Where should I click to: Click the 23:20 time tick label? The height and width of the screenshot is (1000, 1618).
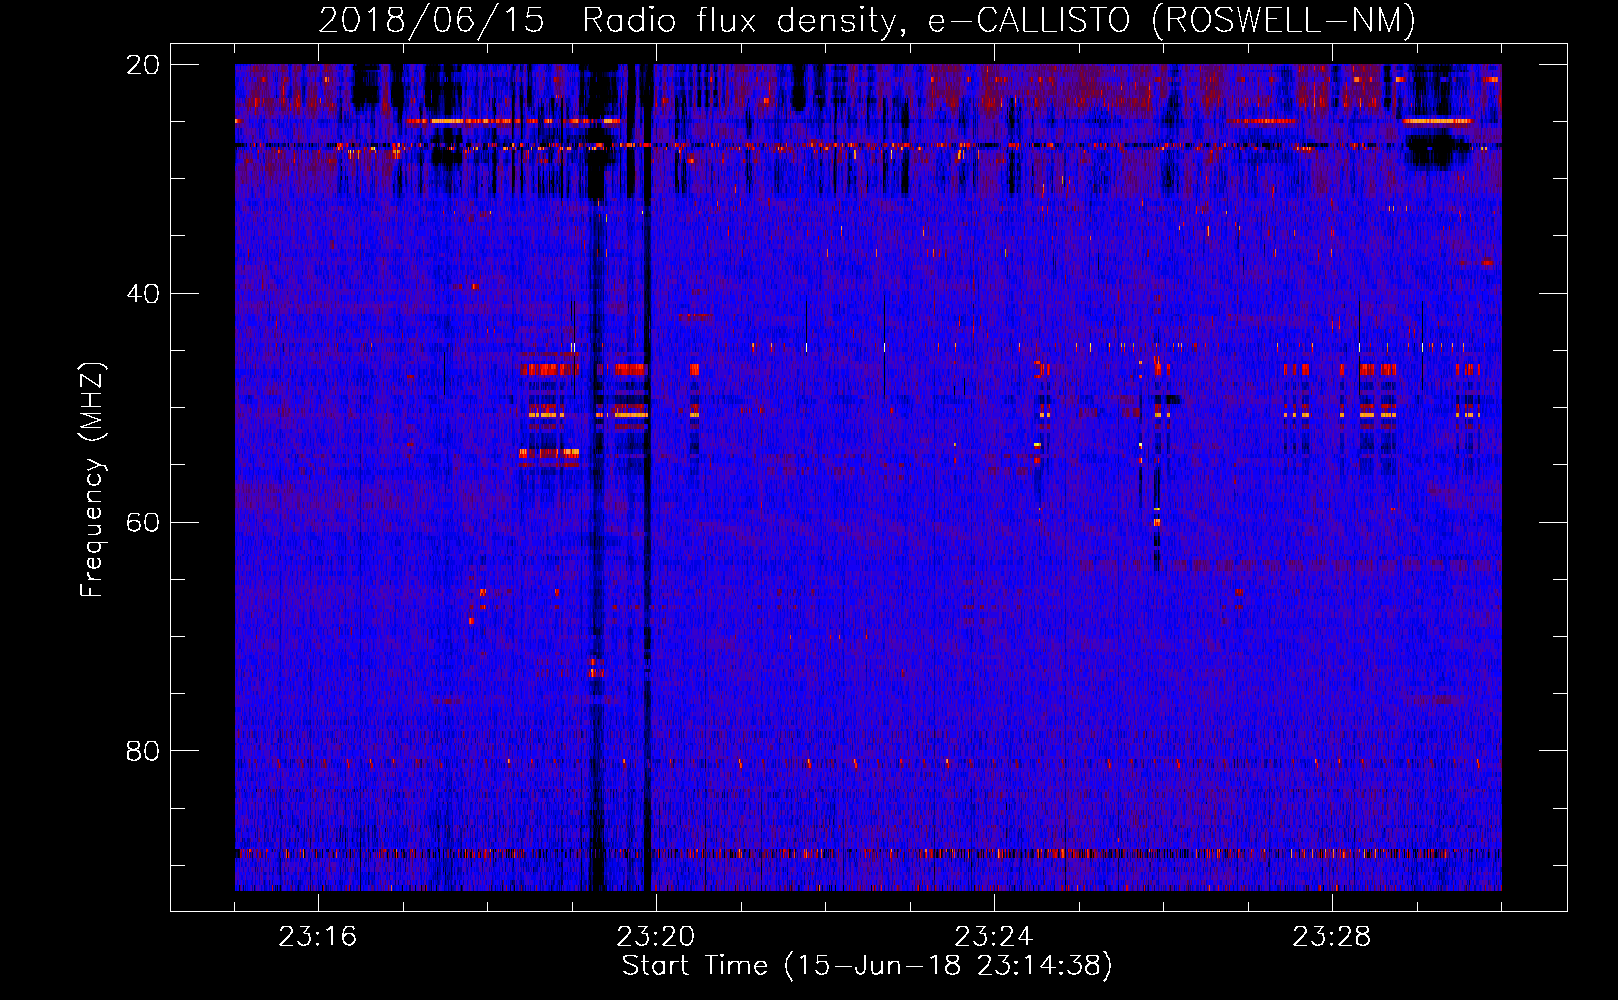point(656,937)
